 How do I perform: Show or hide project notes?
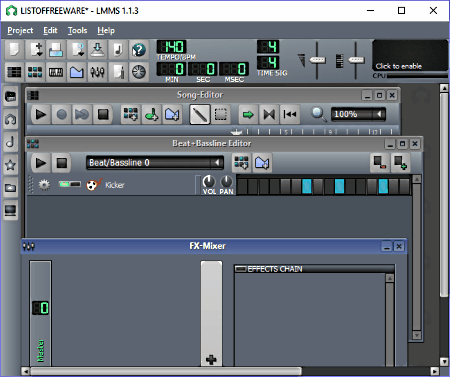click(x=118, y=72)
